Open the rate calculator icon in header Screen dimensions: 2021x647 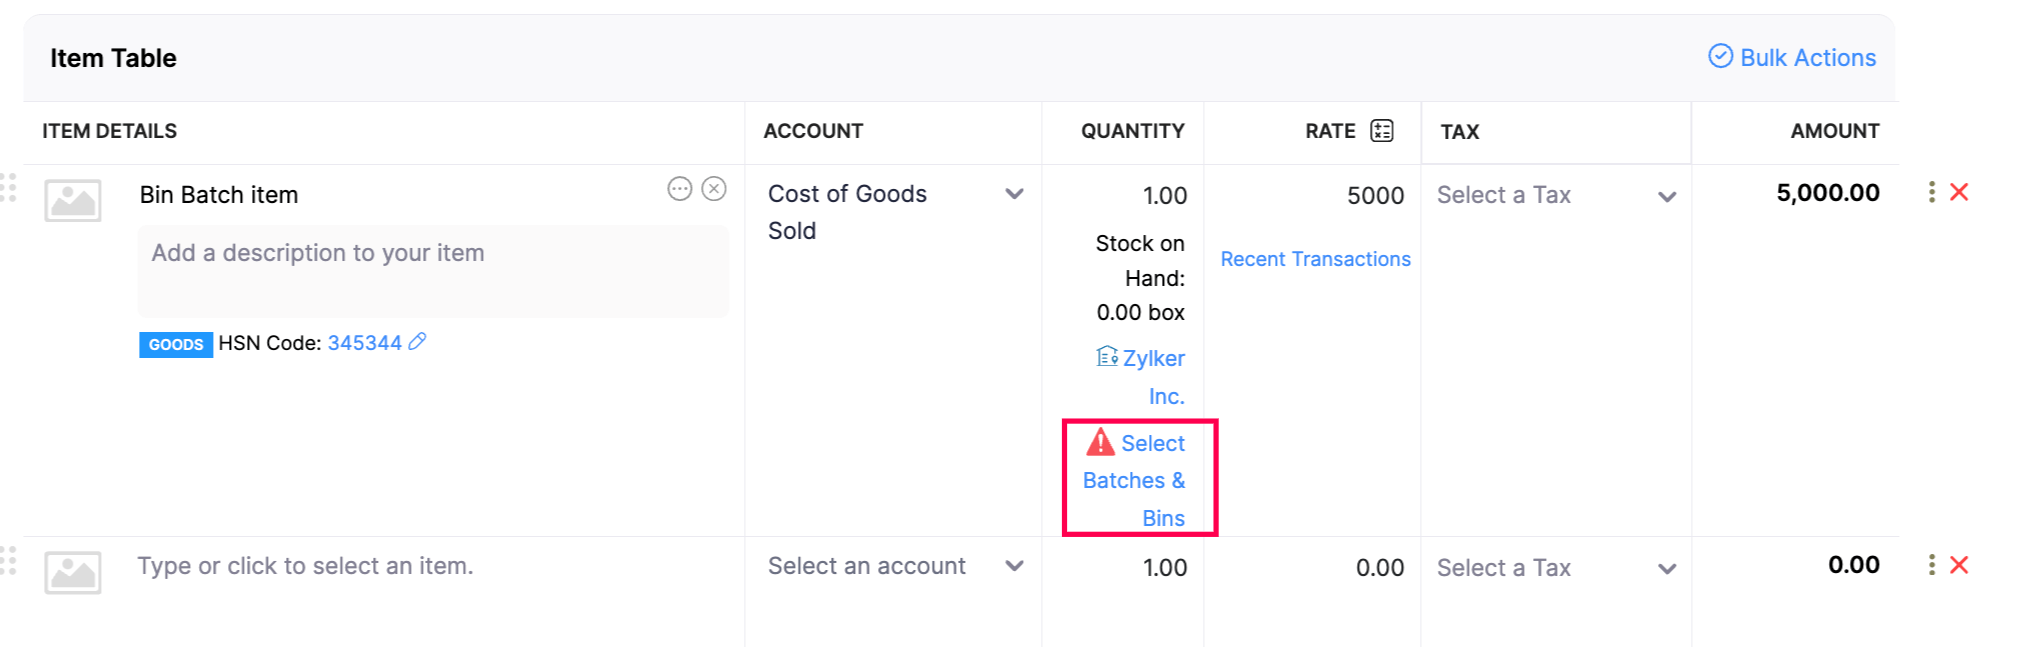pyautogui.click(x=1382, y=131)
